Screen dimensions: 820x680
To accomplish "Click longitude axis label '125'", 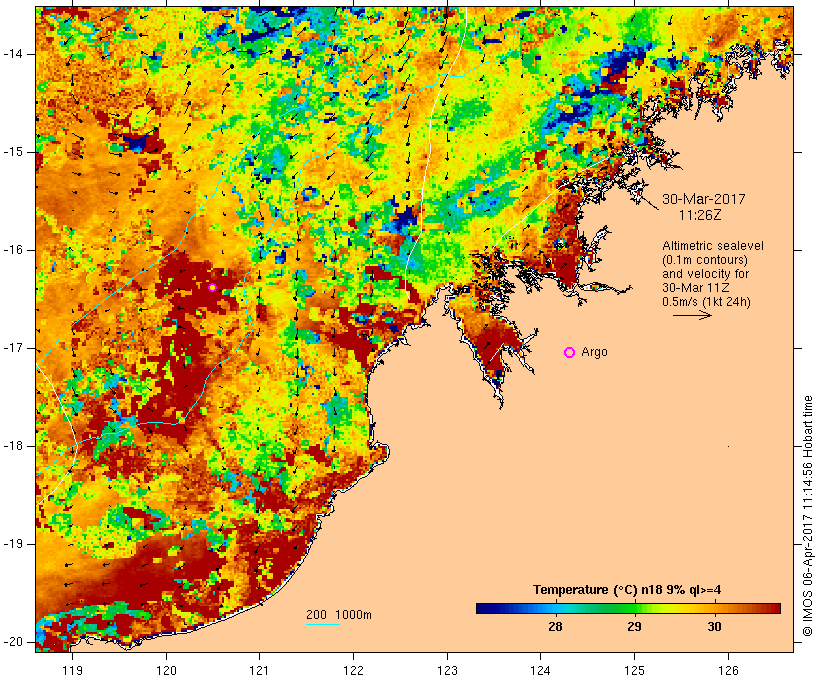I will click(635, 671).
